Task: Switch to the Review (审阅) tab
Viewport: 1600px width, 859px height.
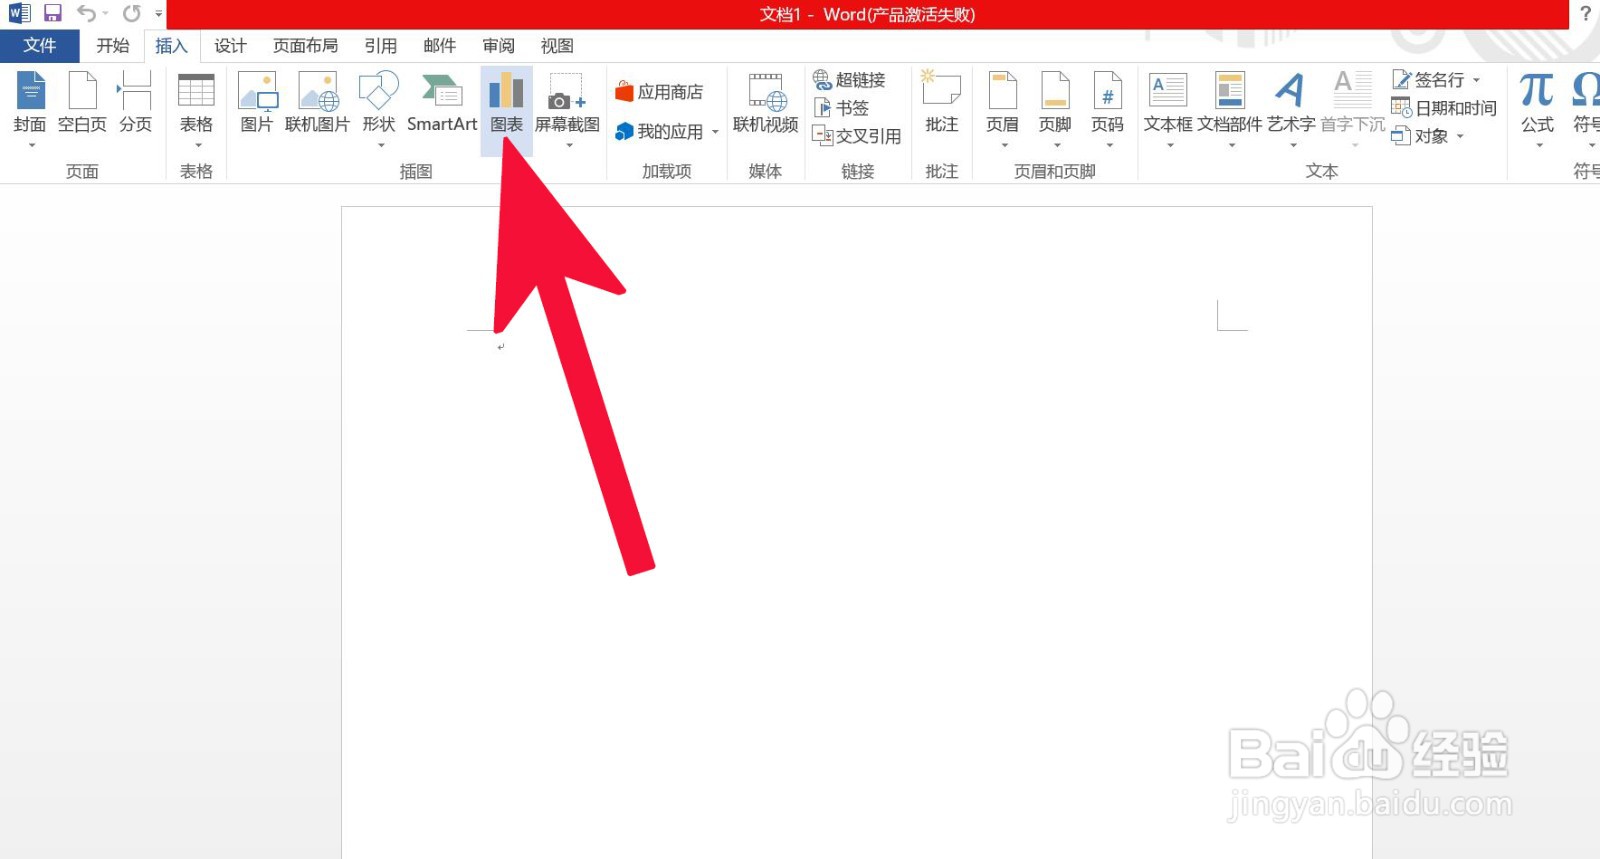Action: point(498,46)
